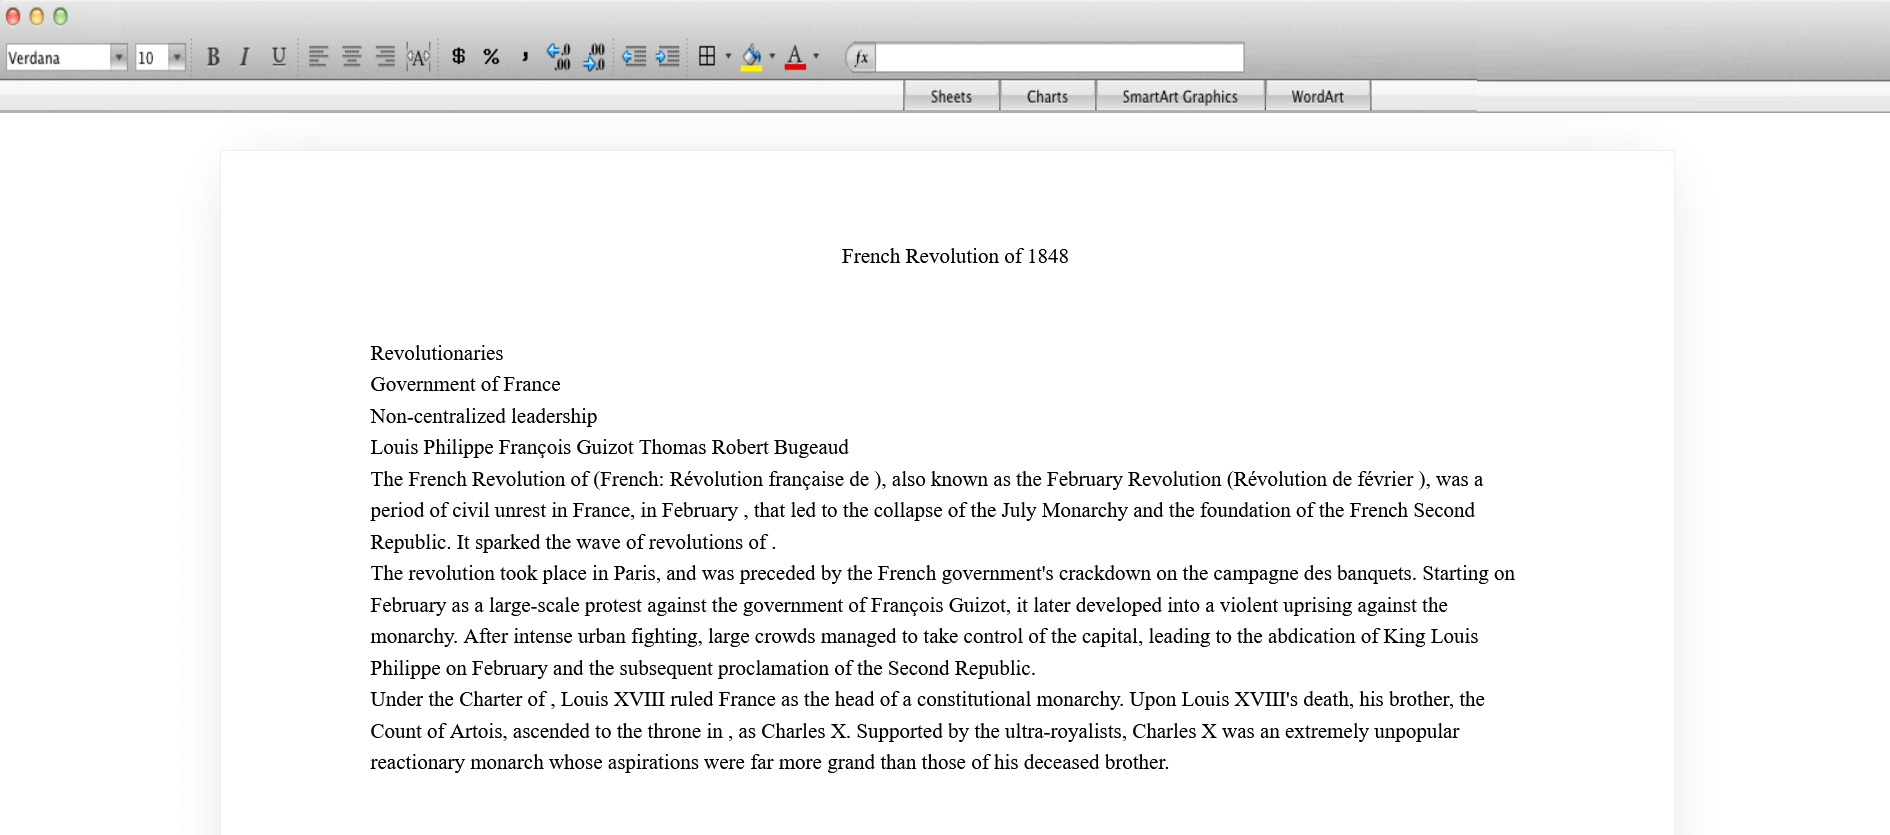Apply comma style format
The height and width of the screenshot is (835, 1890).
pos(525,57)
